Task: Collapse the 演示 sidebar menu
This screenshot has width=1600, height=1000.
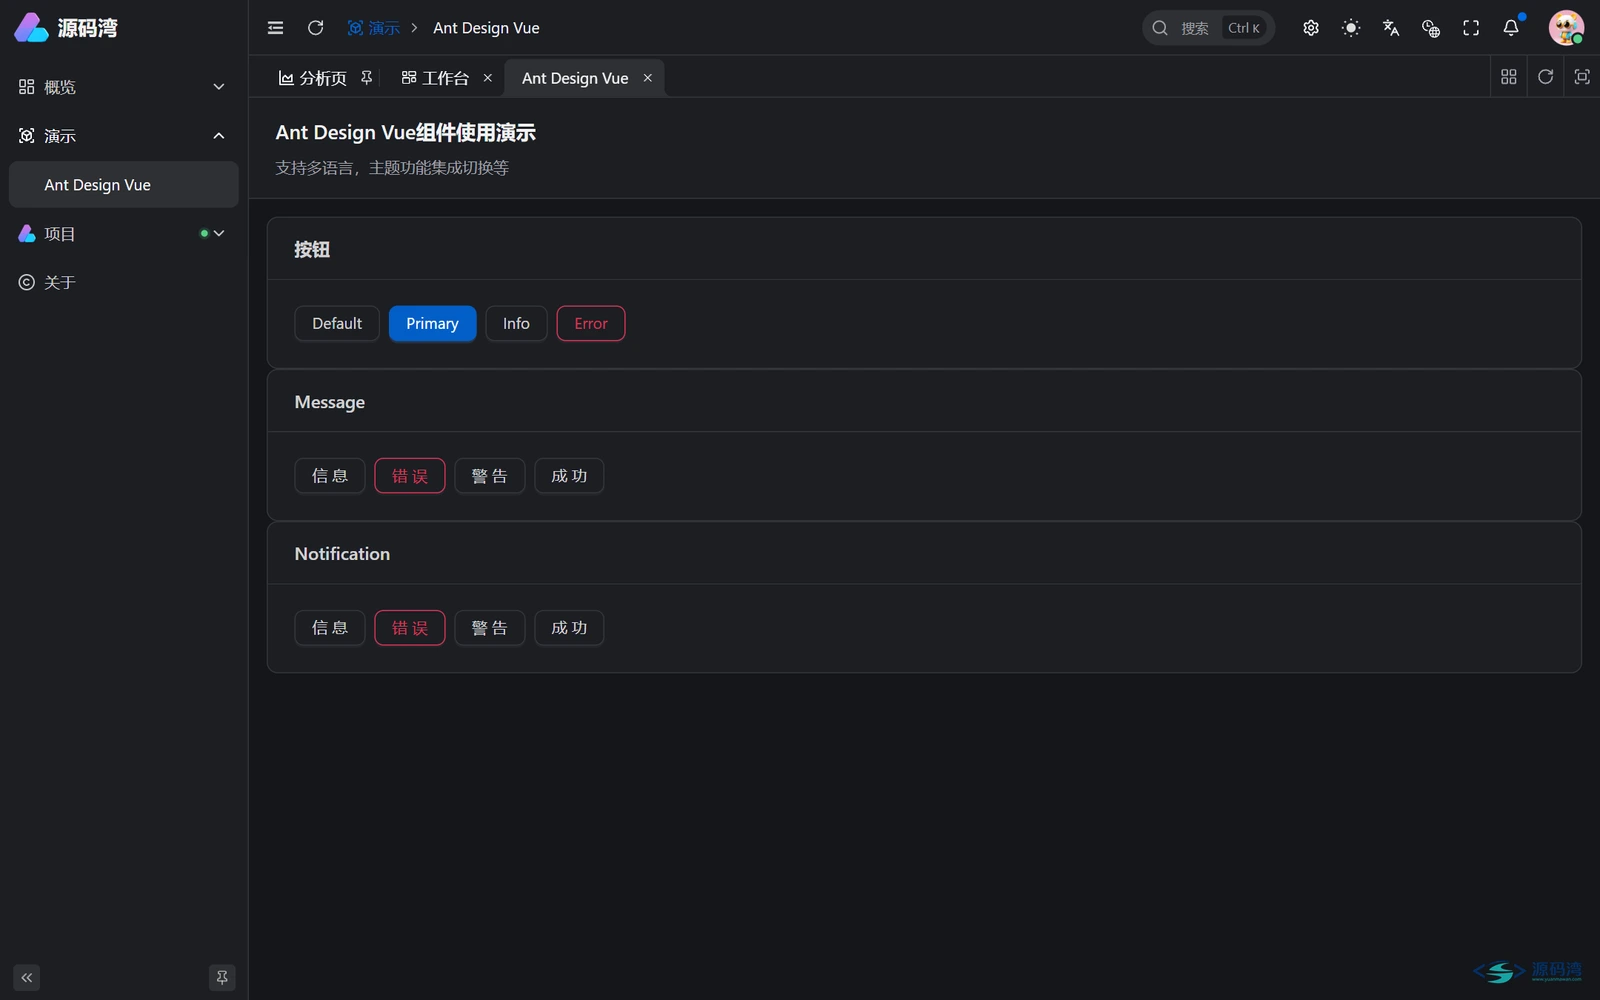Action: (x=124, y=136)
